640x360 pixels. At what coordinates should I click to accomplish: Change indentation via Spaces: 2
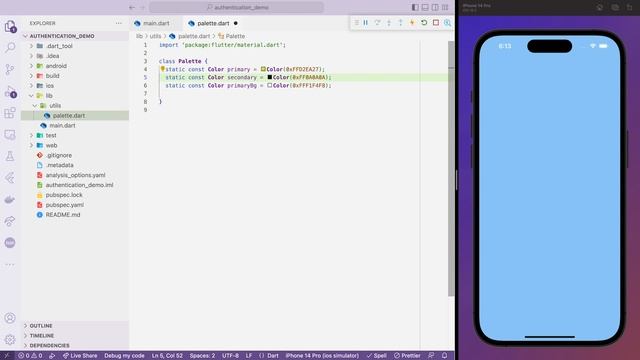(202, 356)
